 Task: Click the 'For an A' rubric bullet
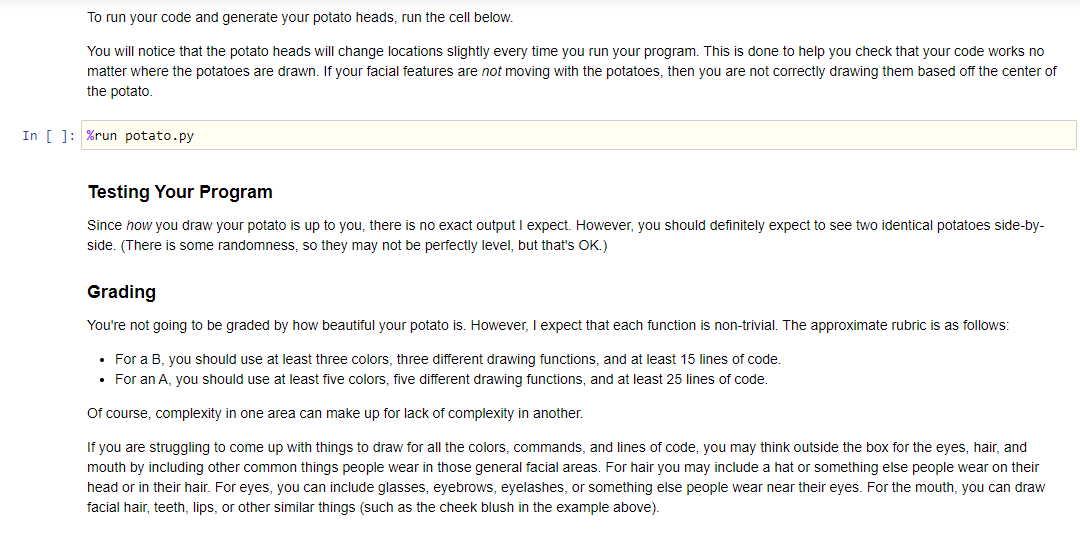click(440, 379)
